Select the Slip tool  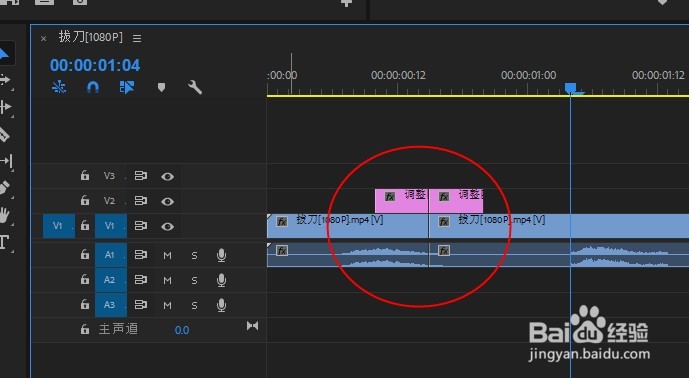coord(6,161)
